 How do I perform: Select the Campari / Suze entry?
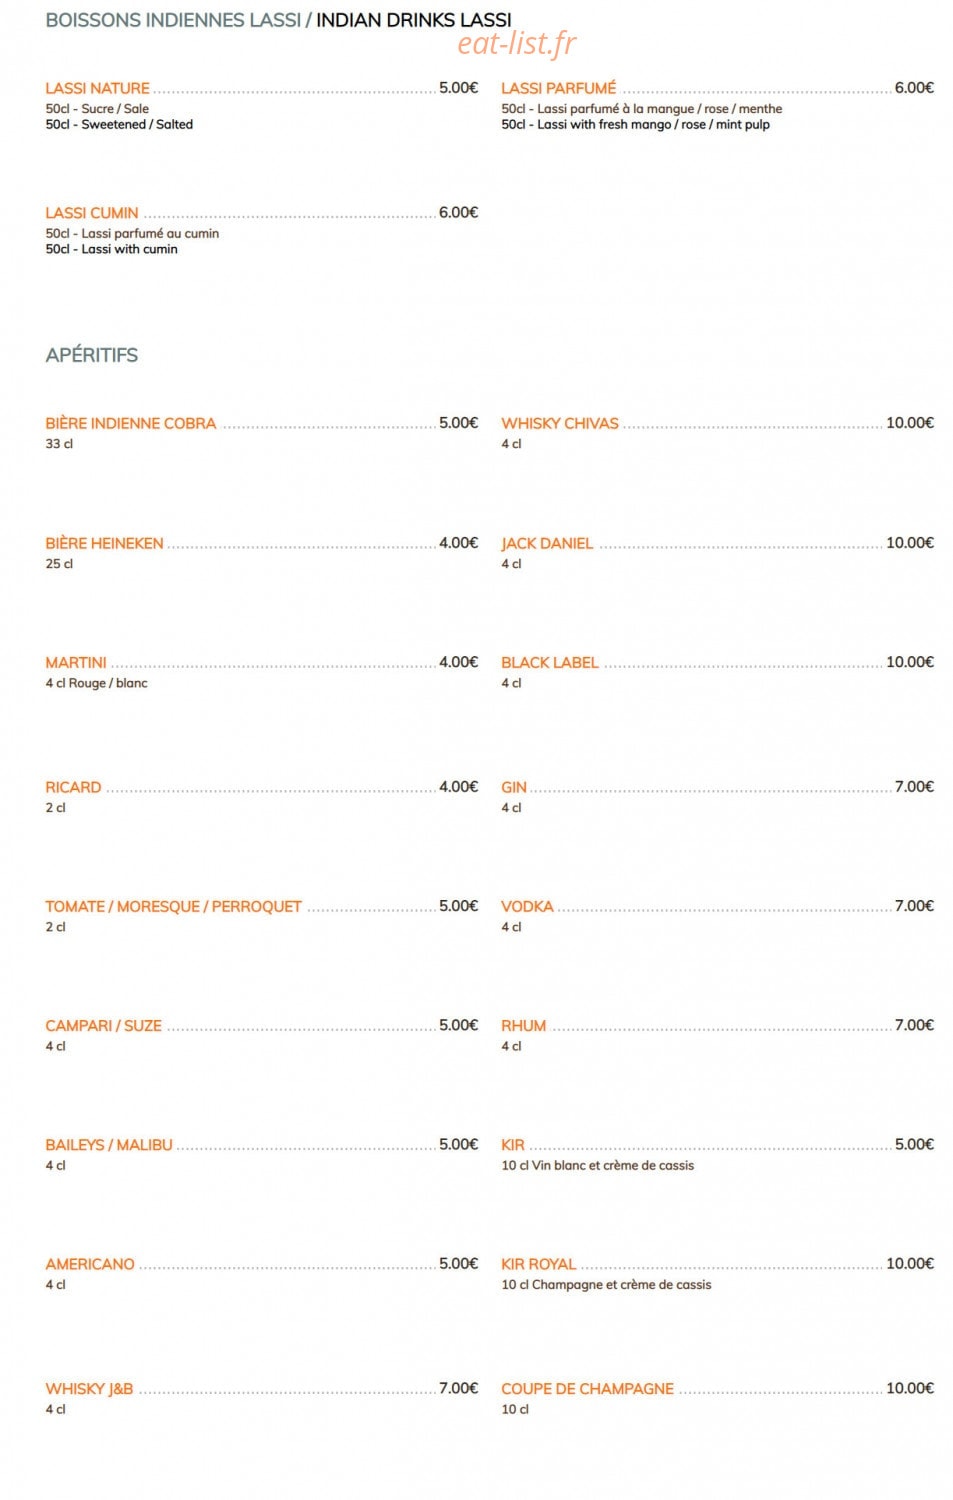[x=103, y=1025]
